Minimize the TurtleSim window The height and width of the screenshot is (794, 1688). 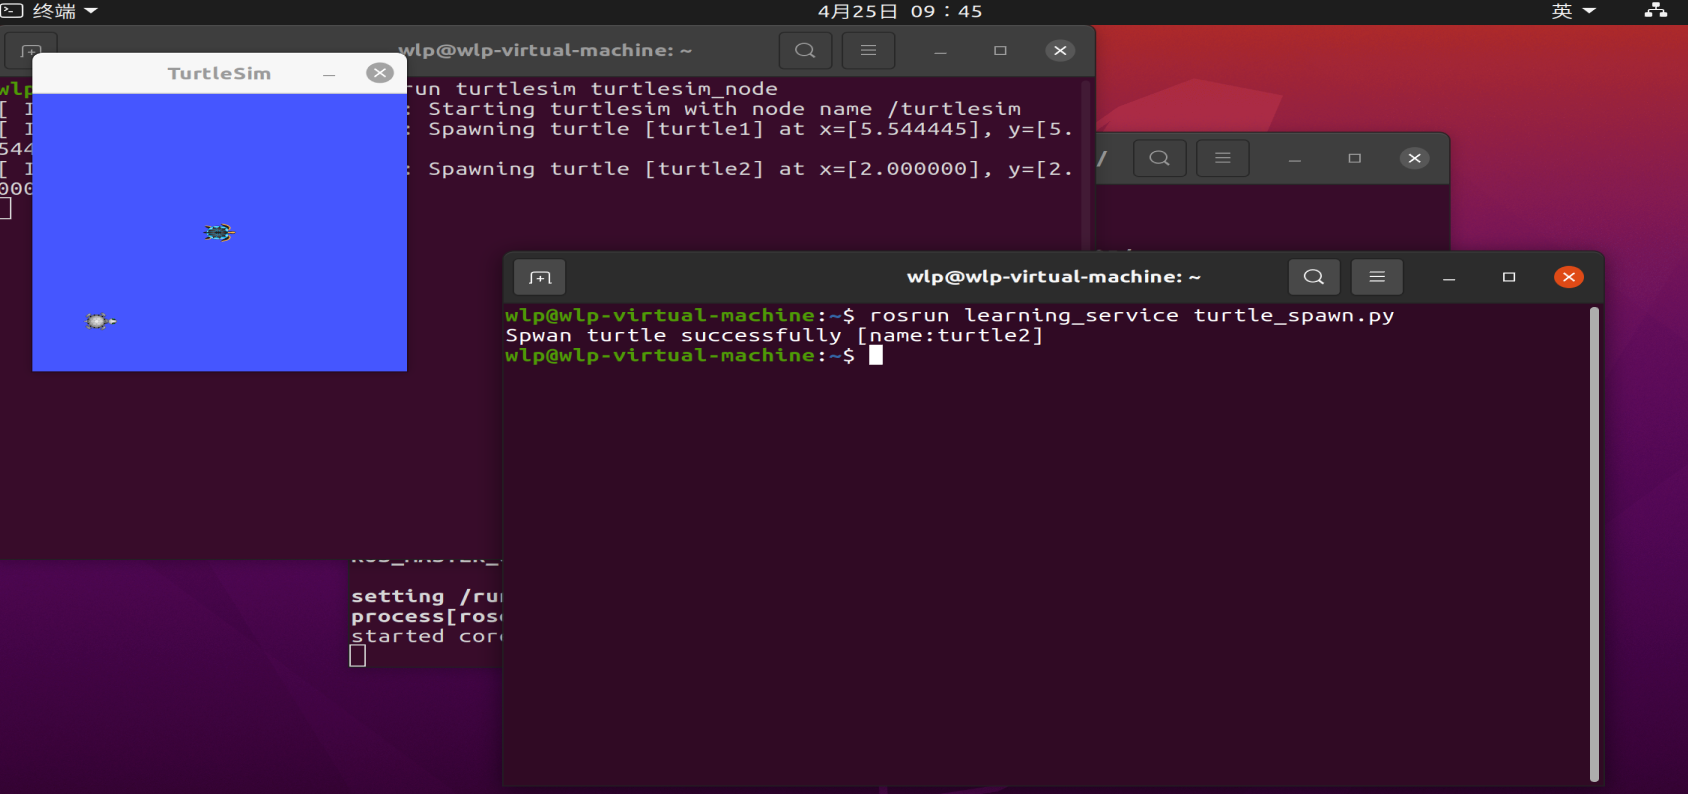[329, 74]
